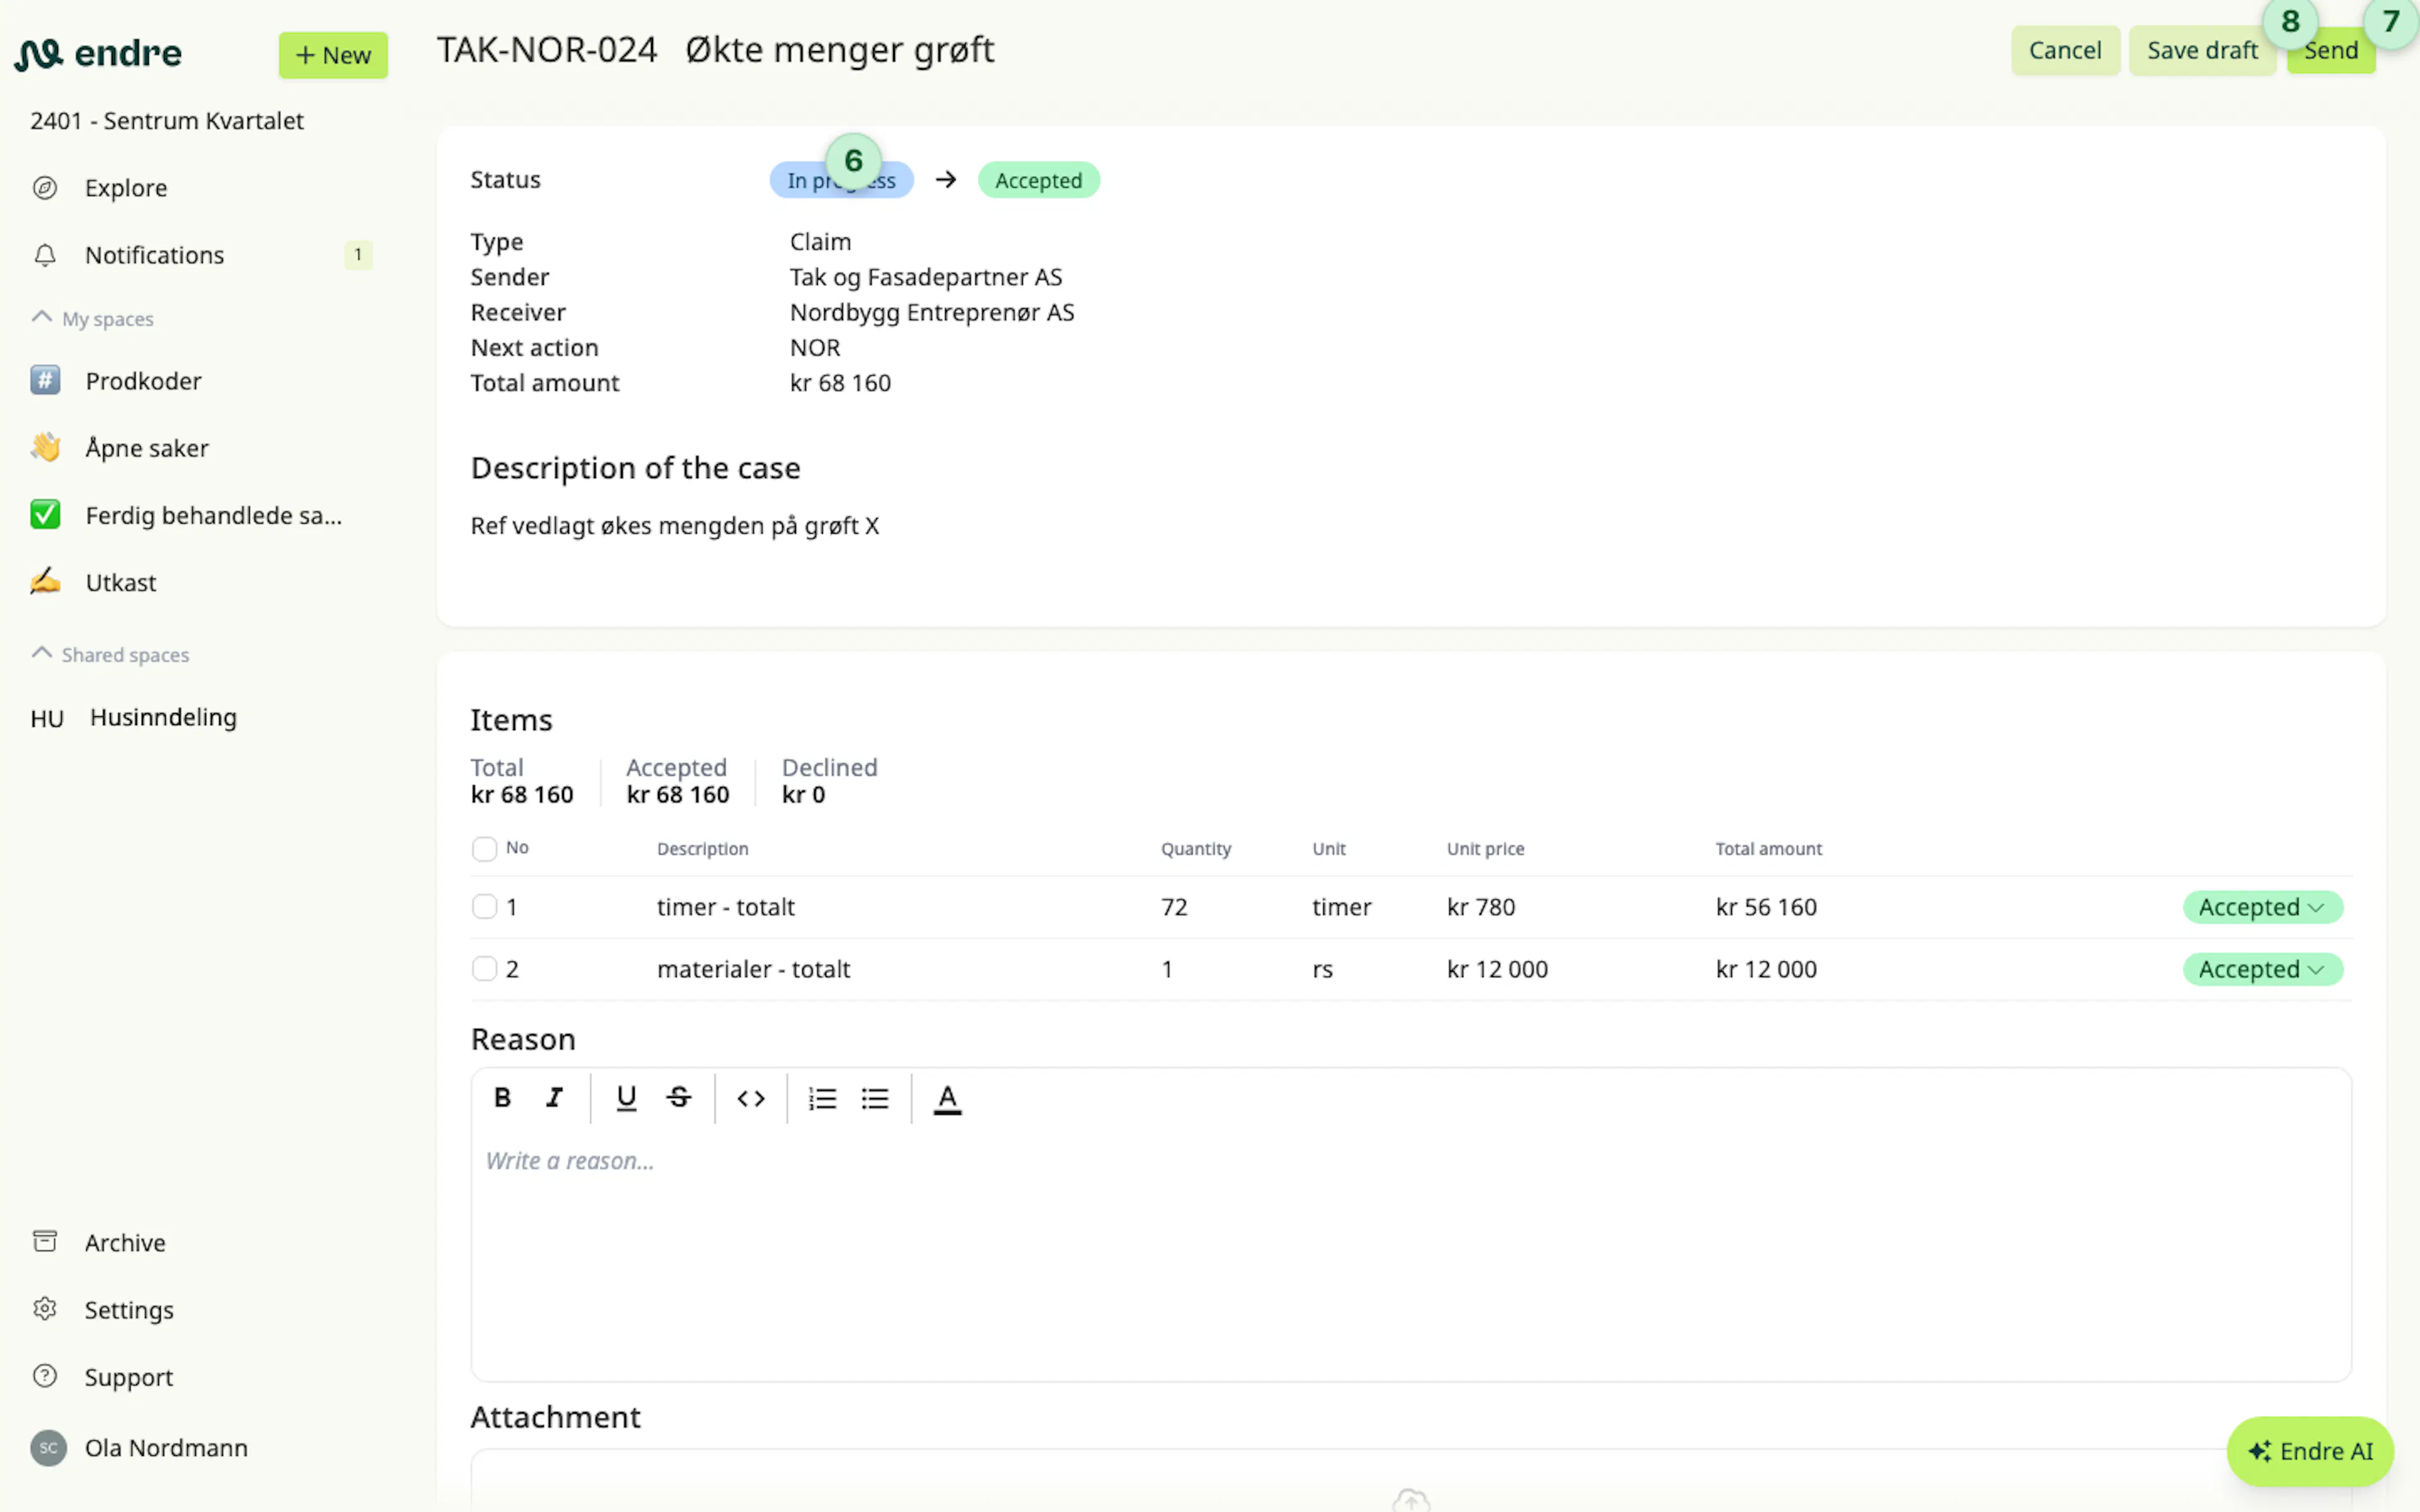Click the Quantity column header
Viewport: 2420px width, 1512px height.
1195,849
